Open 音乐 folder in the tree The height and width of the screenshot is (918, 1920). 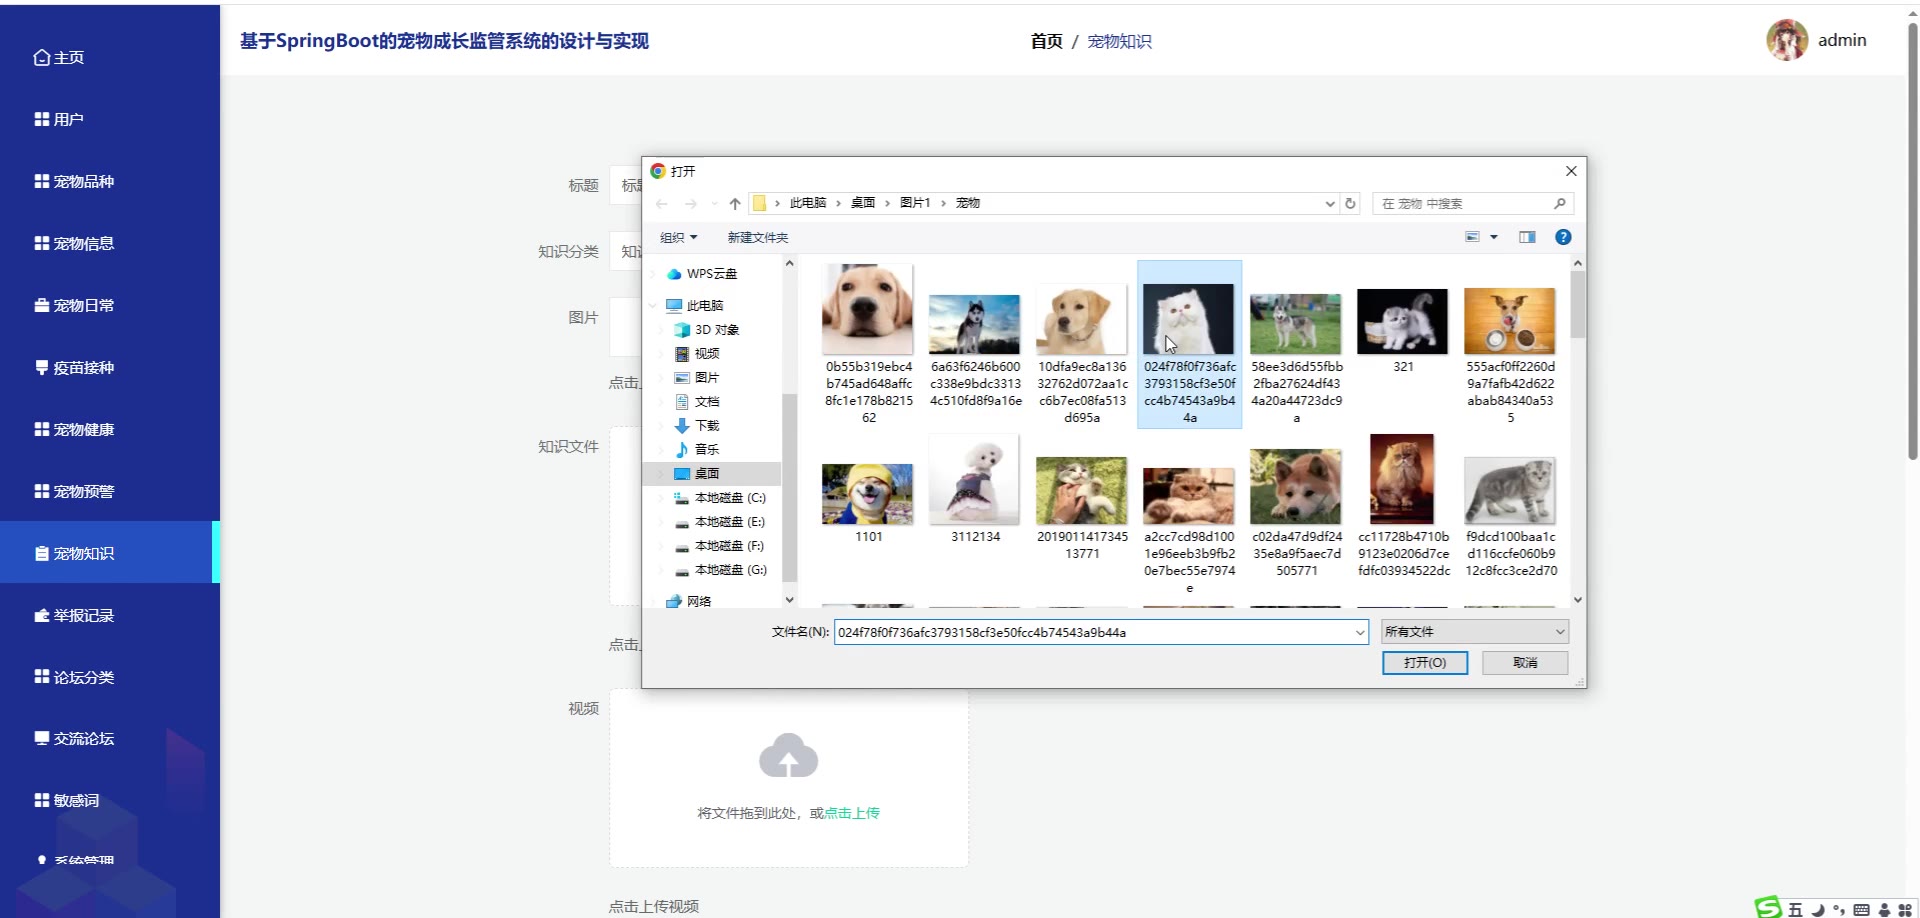click(697, 450)
